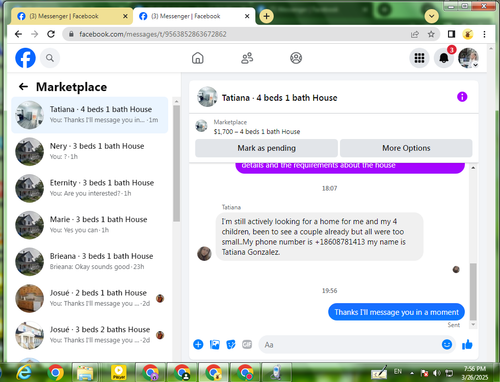The image size is (500, 382).
Task: Click the $1,700 – 4 beds 1 bath listing link
Action: click(x=257, y=131)
